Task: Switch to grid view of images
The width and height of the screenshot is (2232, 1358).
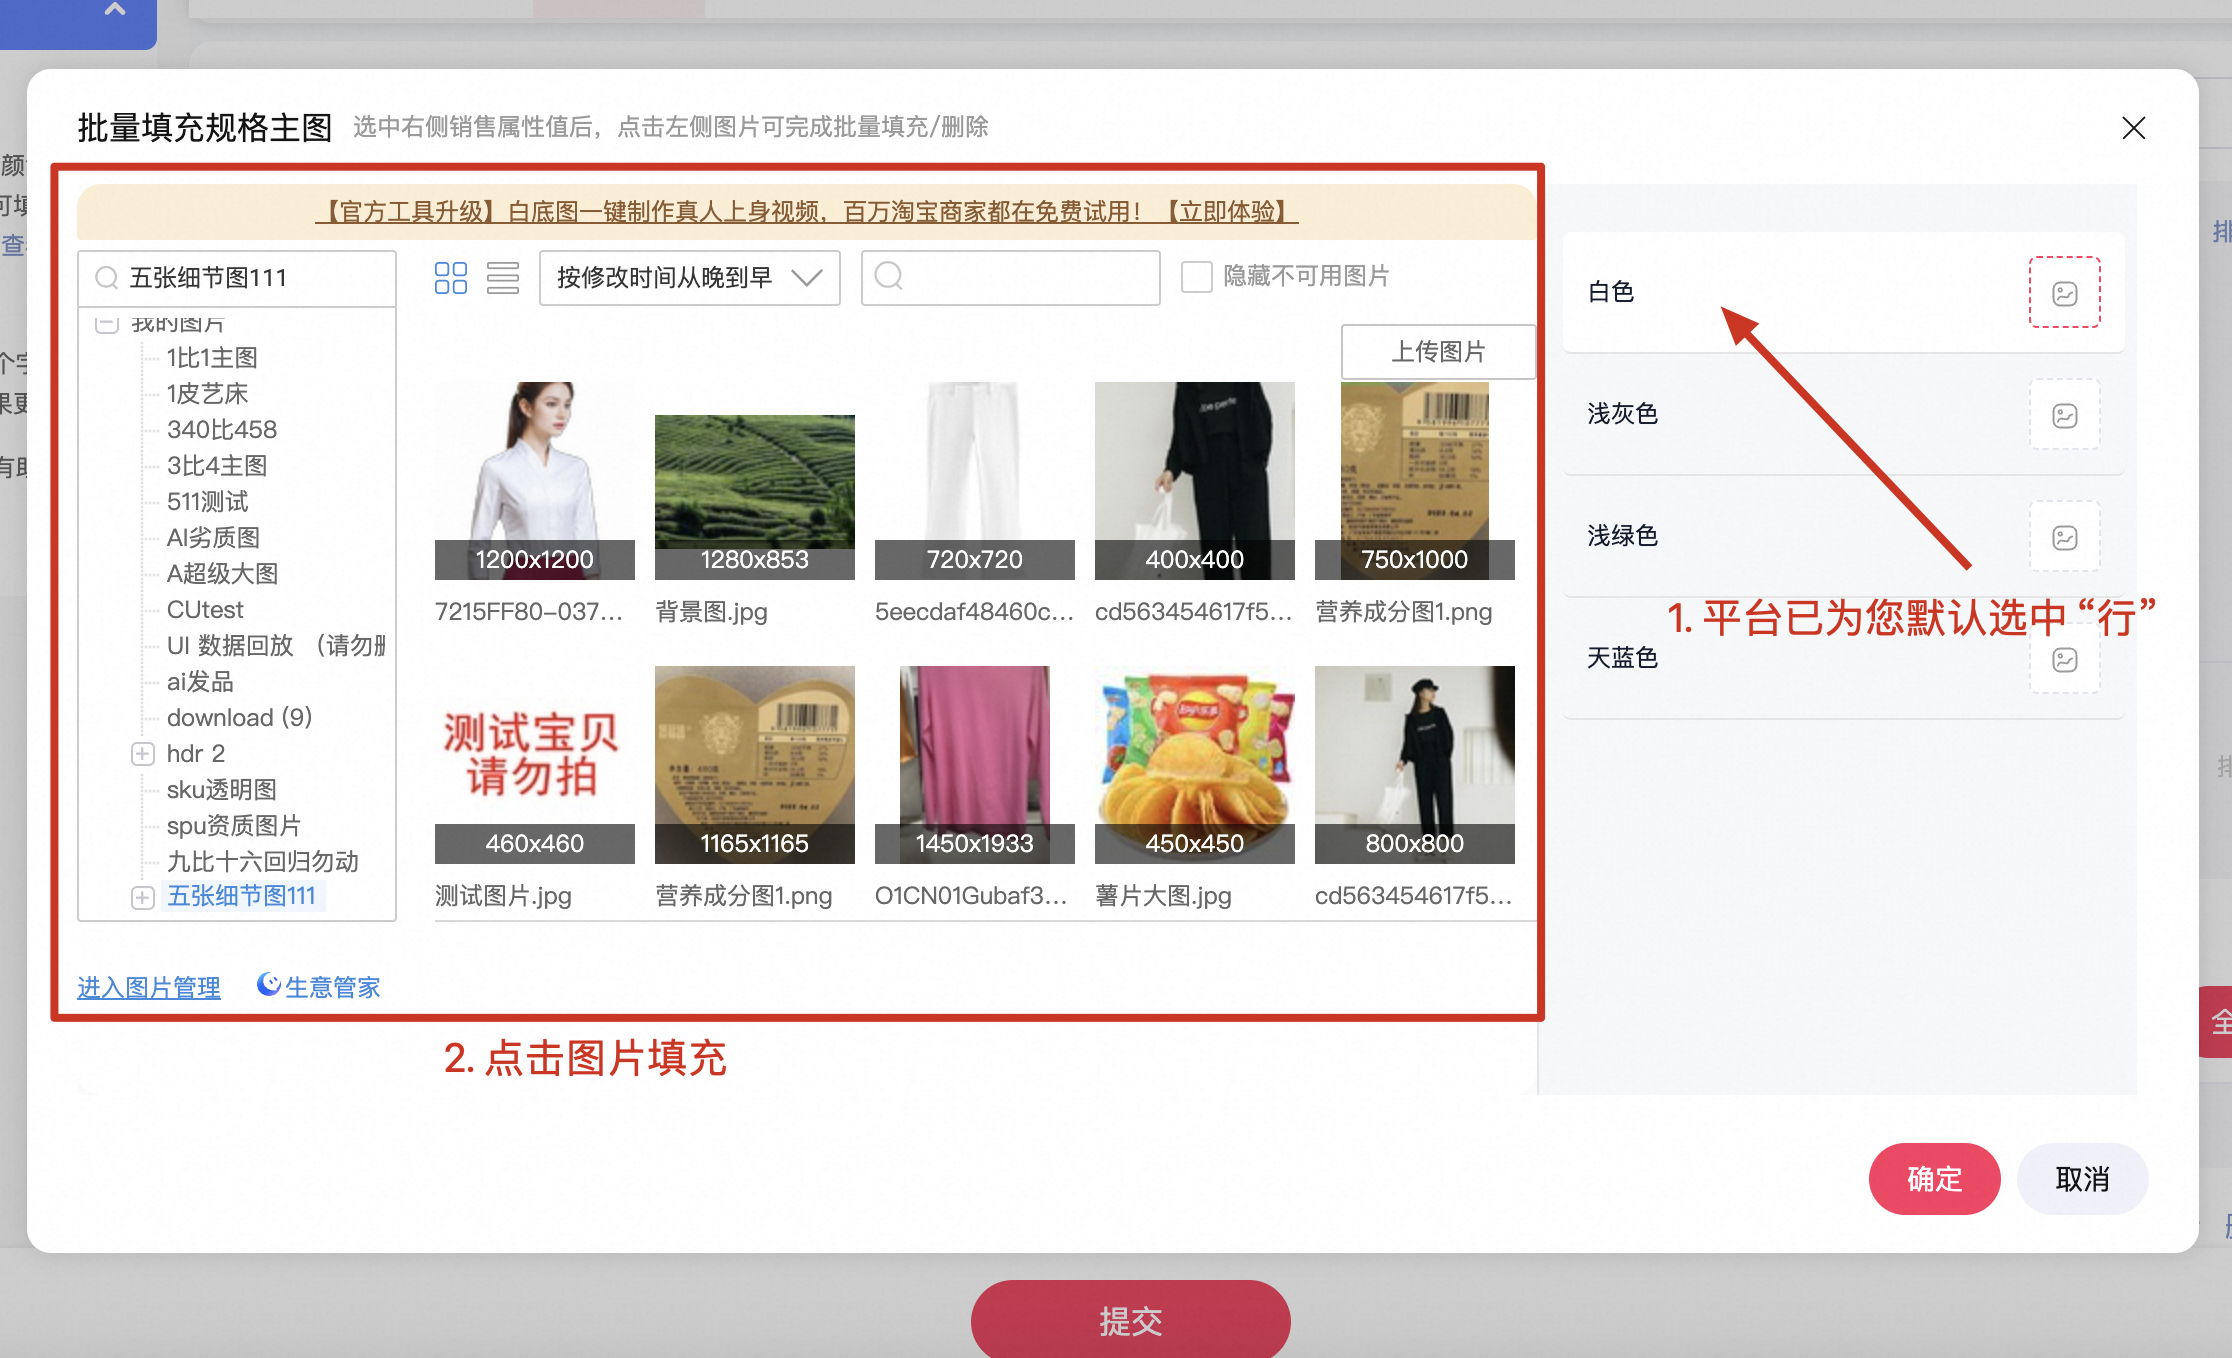Action: [x=451, y=278]
